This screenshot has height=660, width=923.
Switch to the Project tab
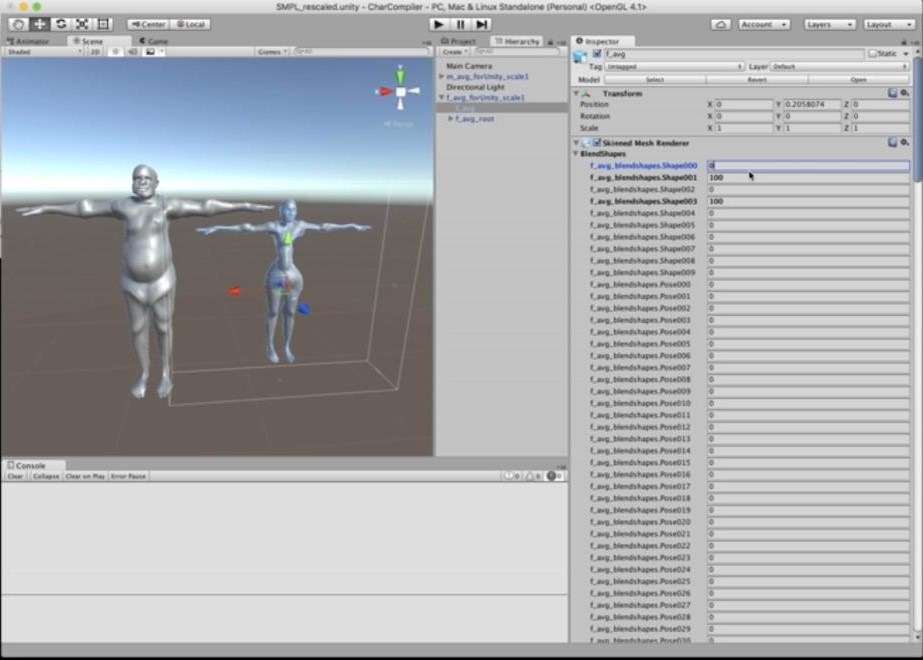459,41
